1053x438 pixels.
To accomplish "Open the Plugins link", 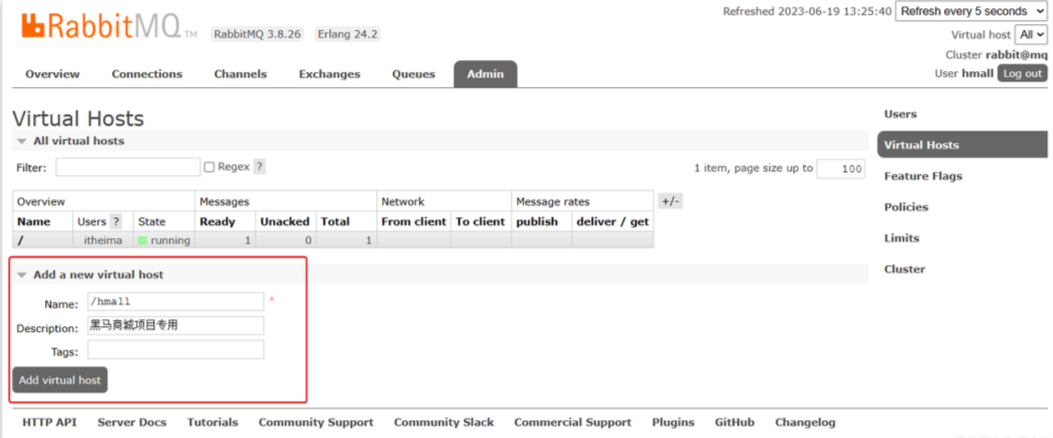I will pyautogui.click(x=673, y=423).
